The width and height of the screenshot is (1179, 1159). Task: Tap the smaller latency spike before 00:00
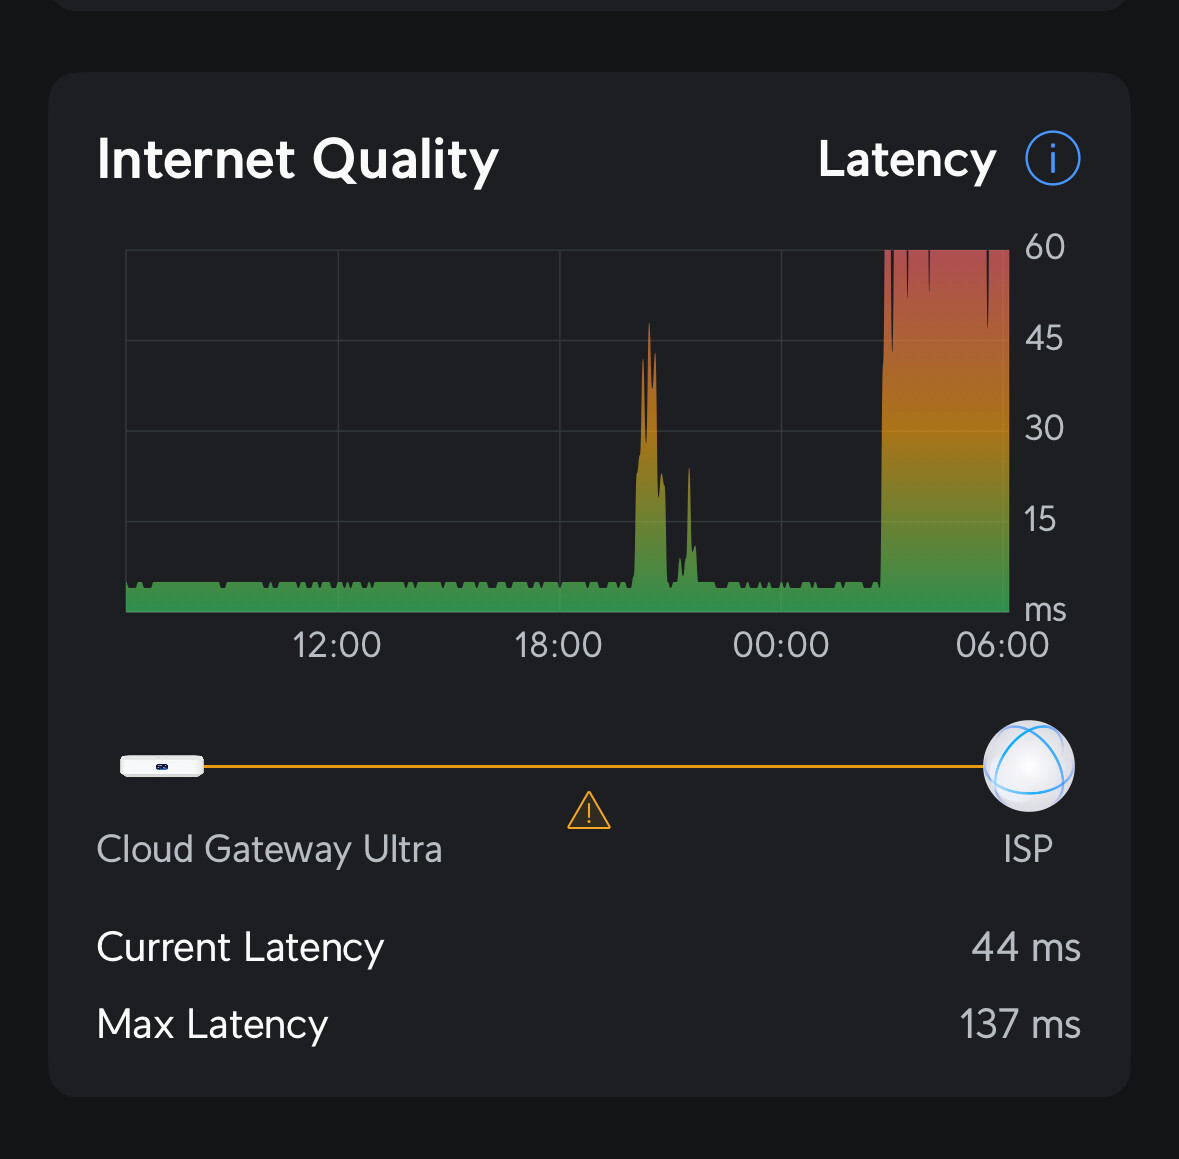(x=689, y=526)
